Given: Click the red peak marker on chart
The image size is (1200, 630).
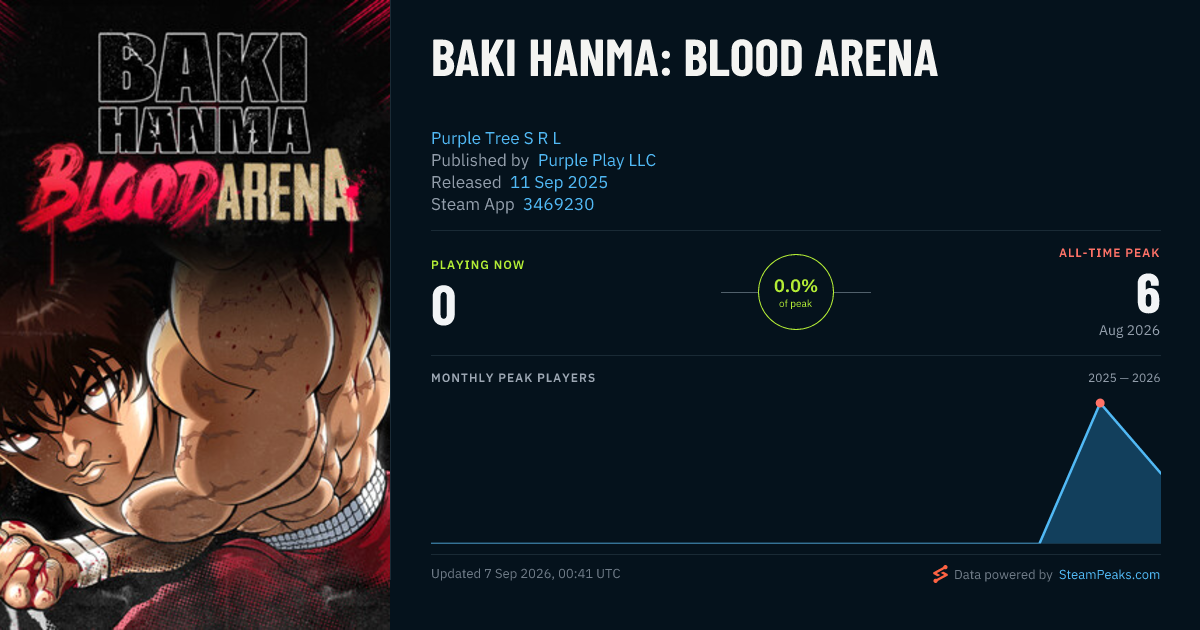Looking at the screenshot, I should point(1100,403).
